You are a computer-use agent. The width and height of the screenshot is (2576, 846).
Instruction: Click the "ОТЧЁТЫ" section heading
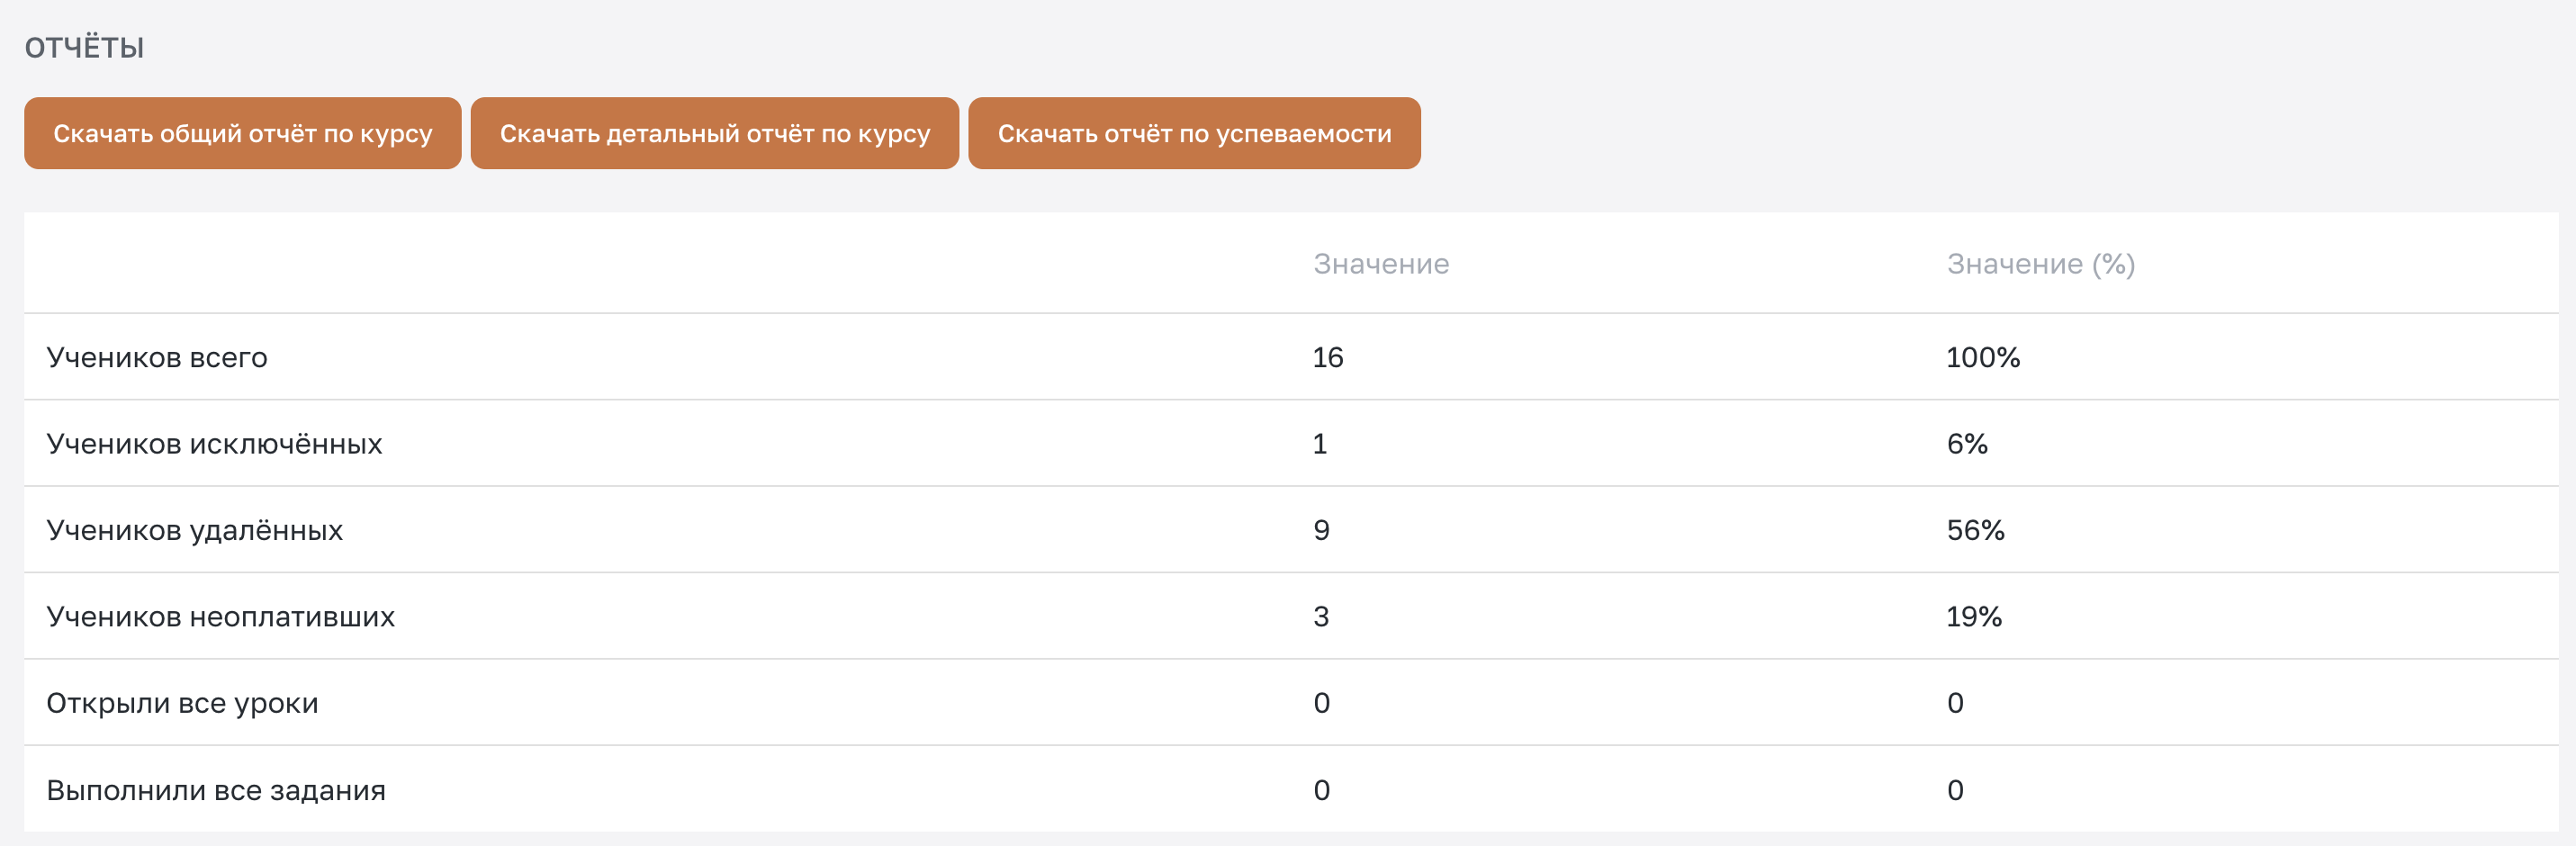click(x=85, y=48)
